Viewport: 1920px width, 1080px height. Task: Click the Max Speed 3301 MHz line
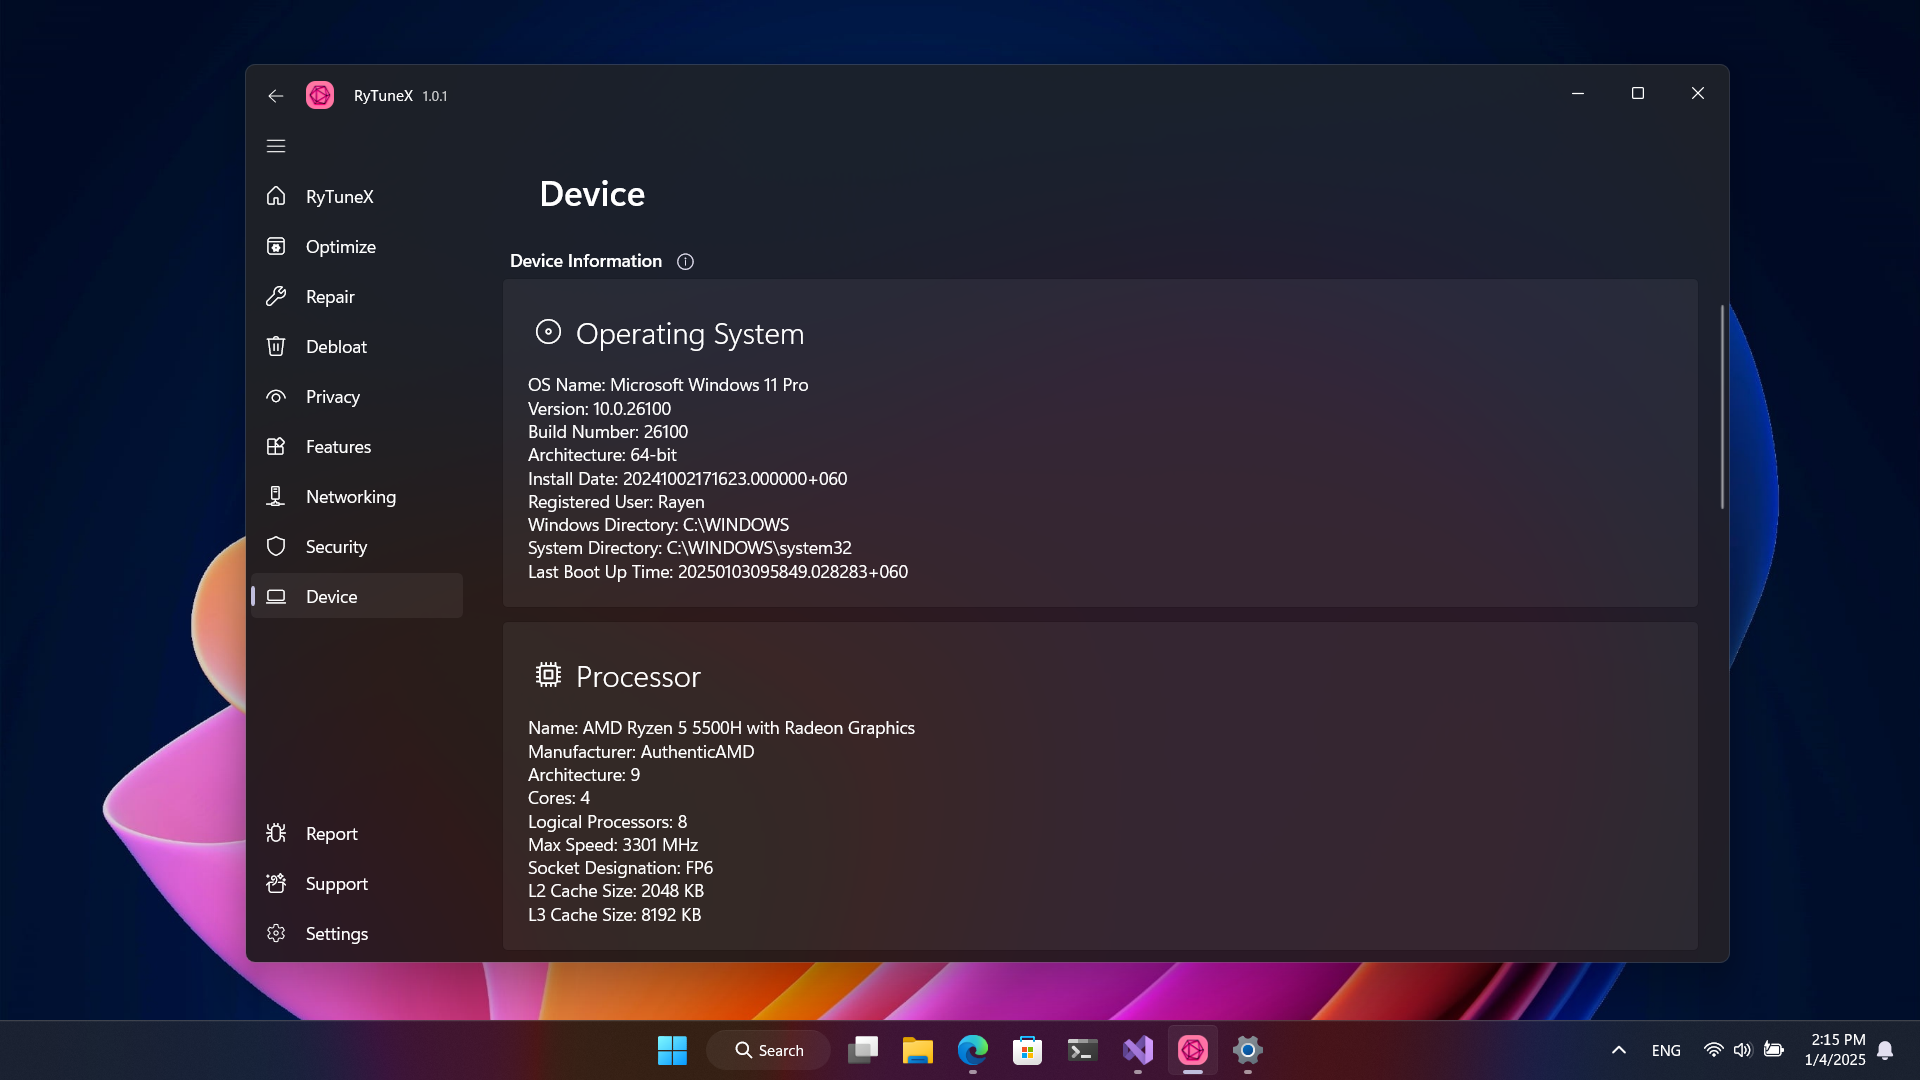pos(613,845)
